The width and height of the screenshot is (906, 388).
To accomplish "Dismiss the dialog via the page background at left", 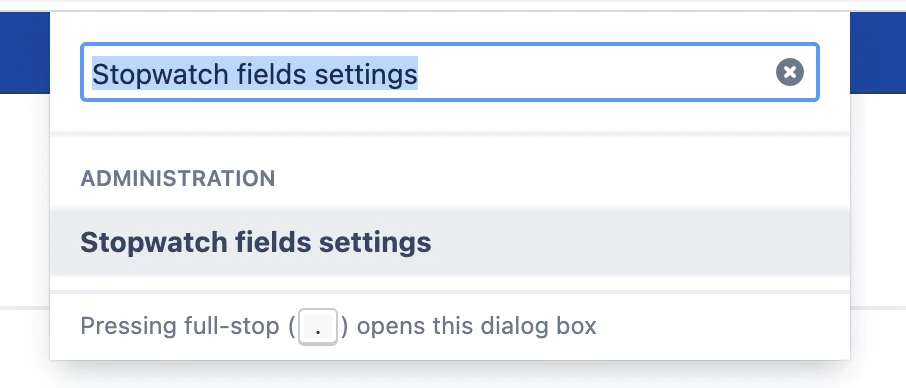I will [25, 202].
